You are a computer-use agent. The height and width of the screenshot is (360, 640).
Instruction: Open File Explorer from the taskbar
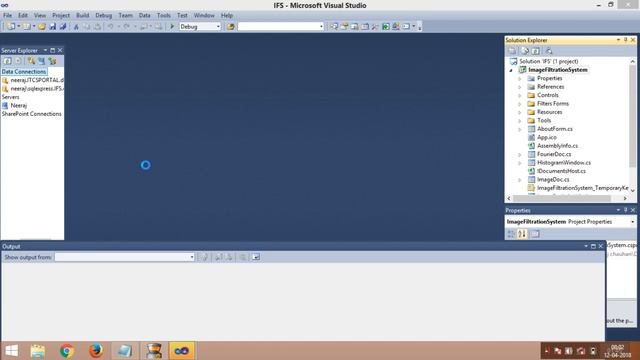tap(38, 351)
